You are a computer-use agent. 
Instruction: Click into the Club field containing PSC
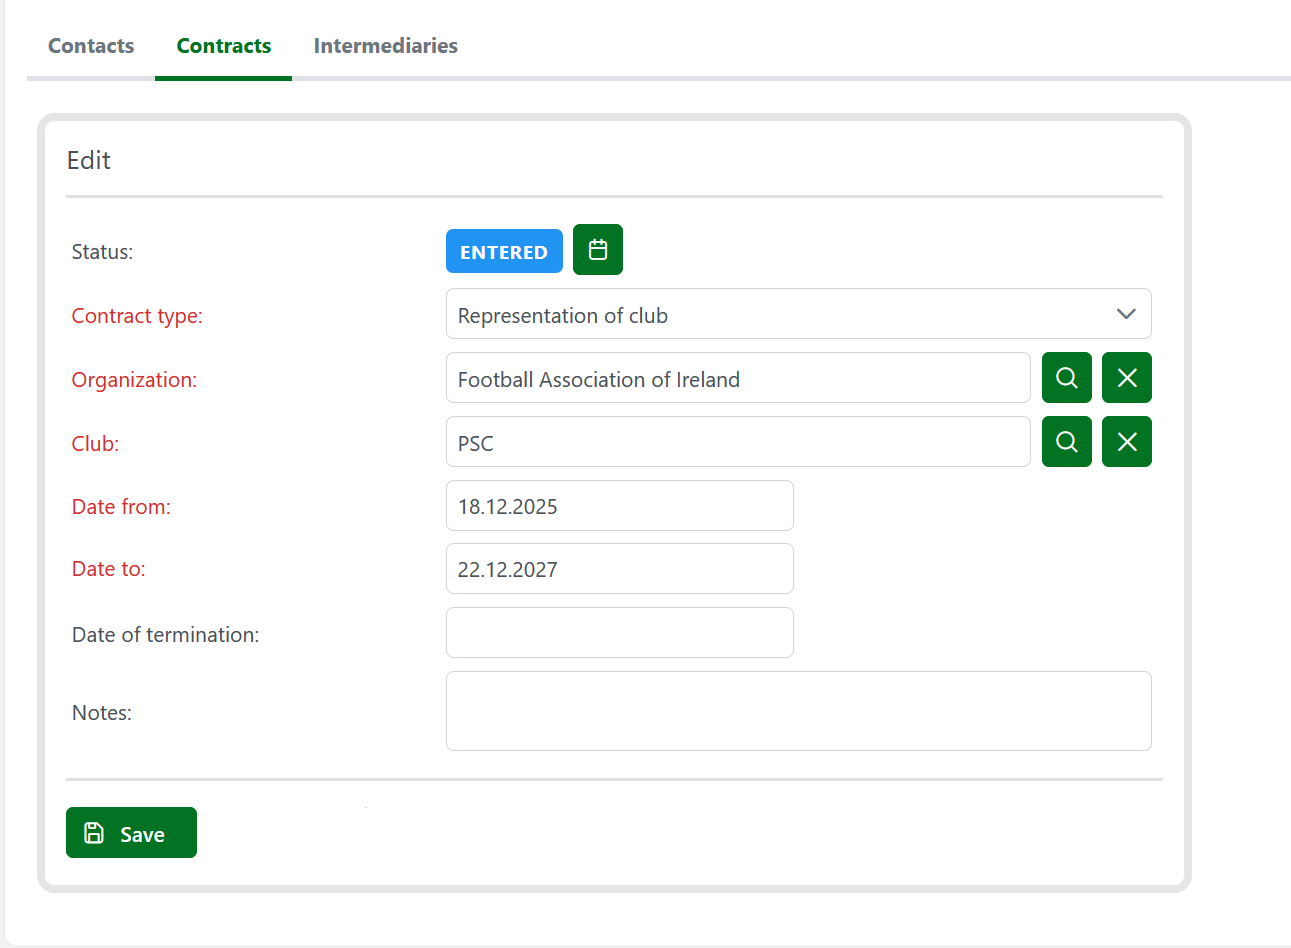[x=737, y=443]
